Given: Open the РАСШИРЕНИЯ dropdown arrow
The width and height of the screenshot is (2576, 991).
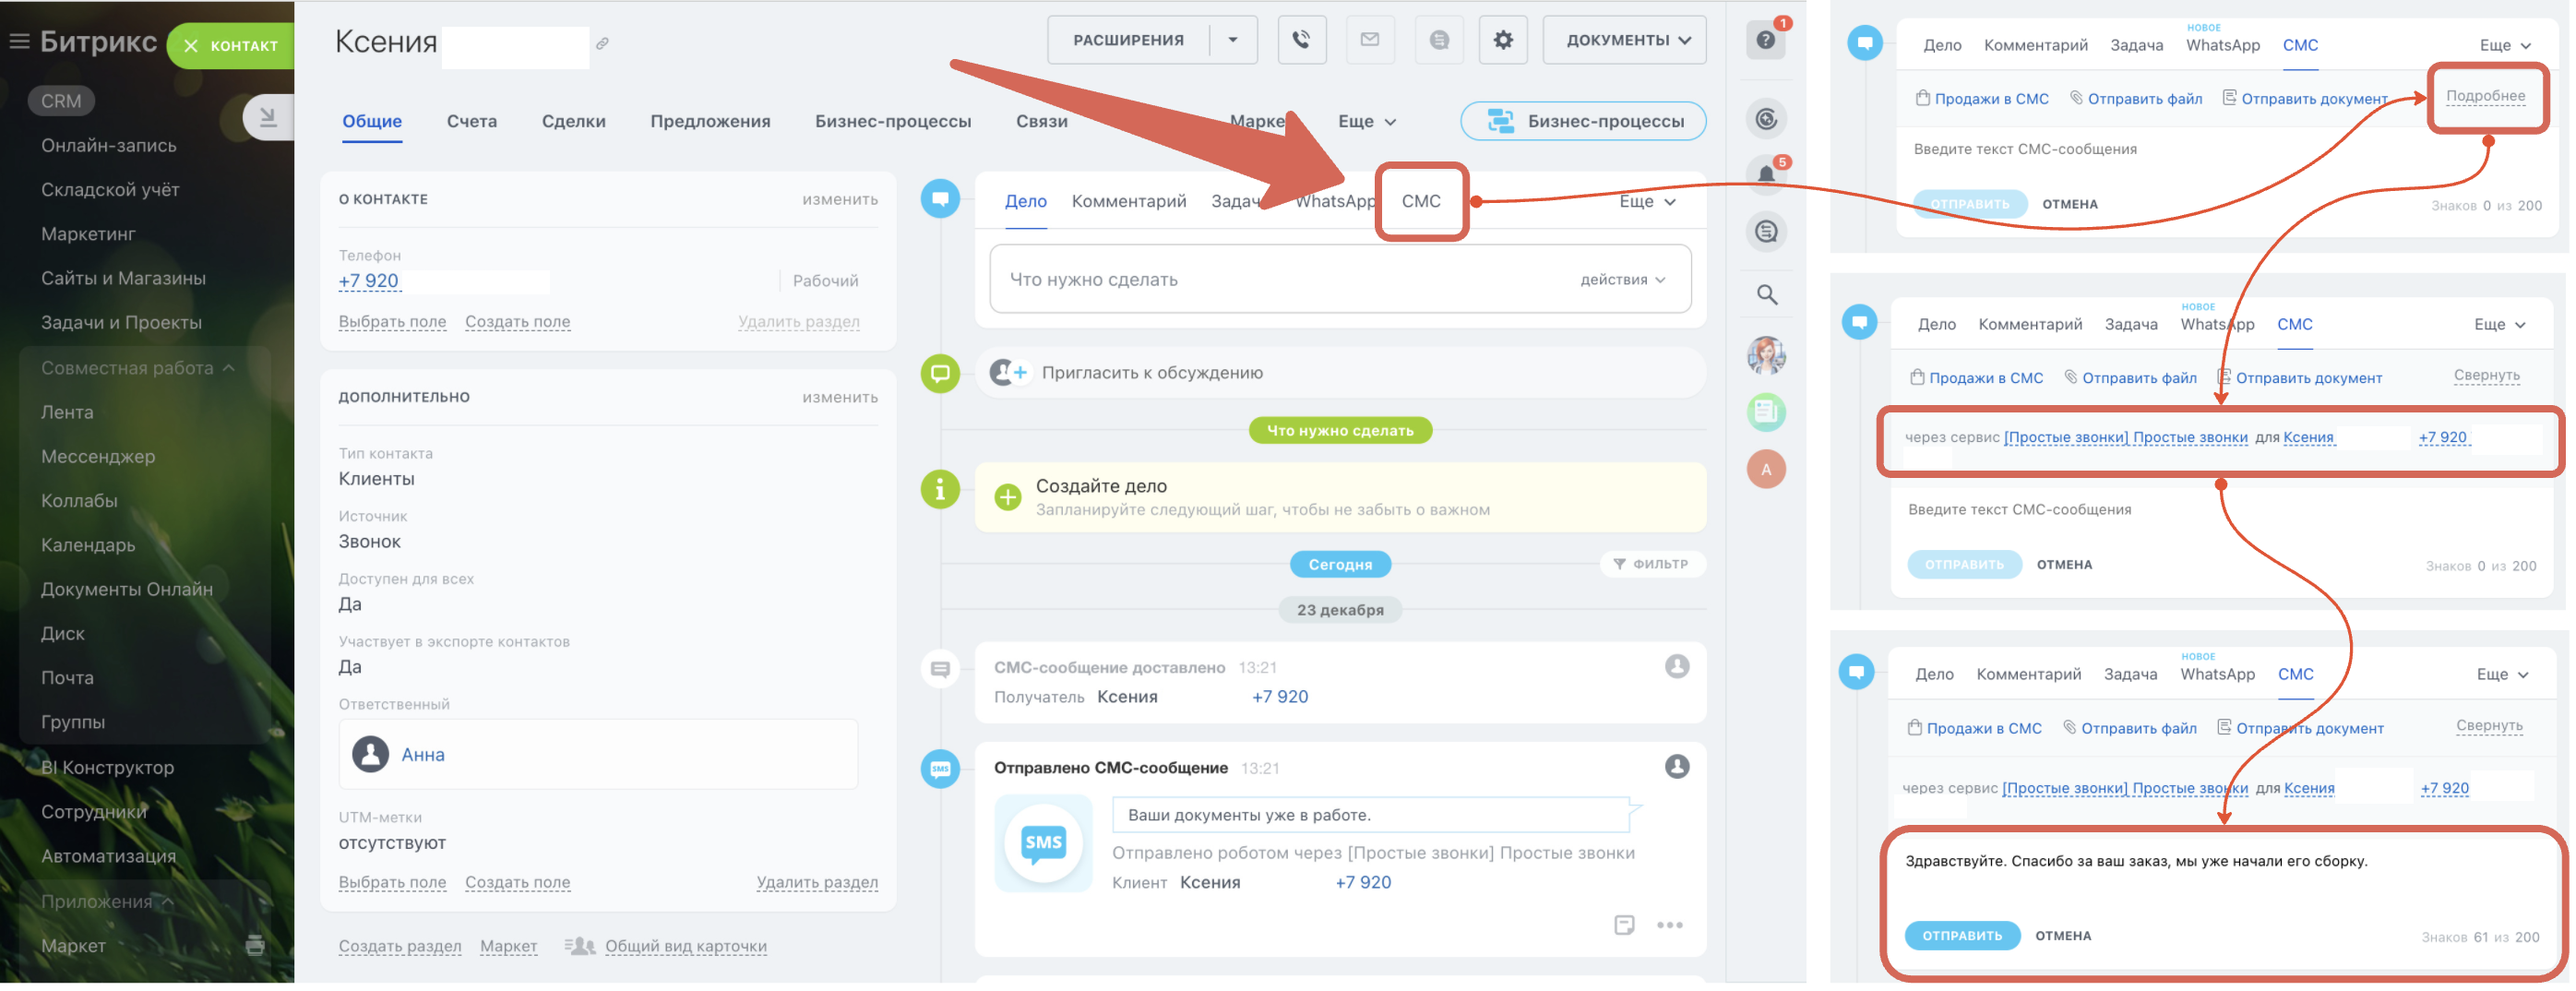Looking at the screenshot, I should click(x=1233, y=40).
